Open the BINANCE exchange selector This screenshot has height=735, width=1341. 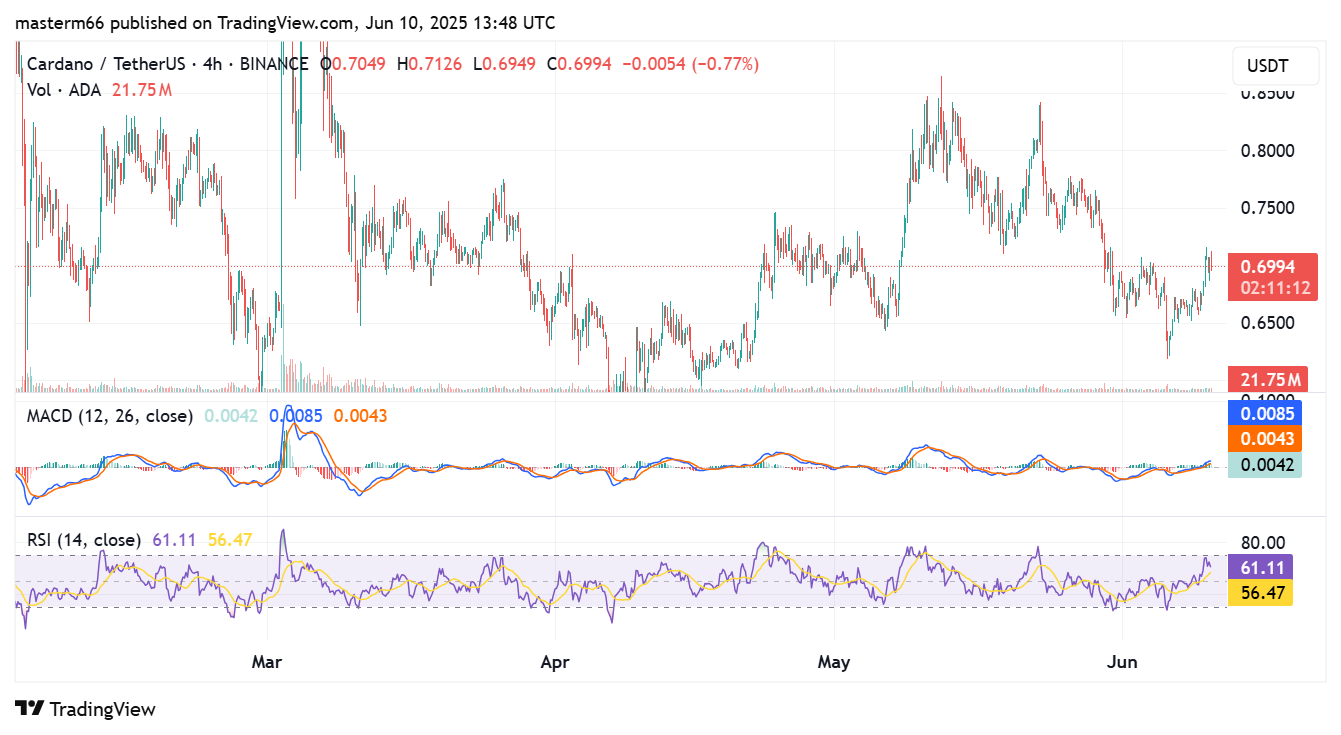tap(274, 63)
